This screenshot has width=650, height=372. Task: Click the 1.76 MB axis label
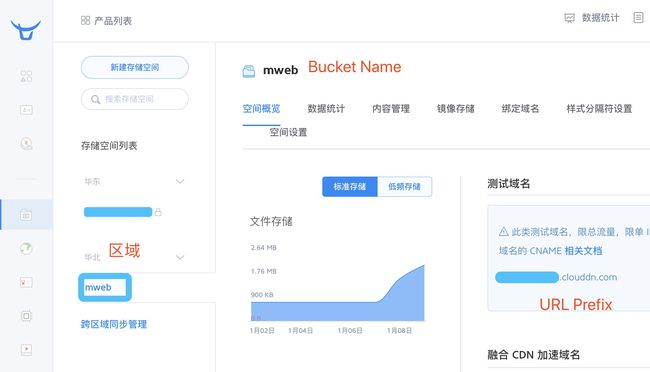[x=264, y=271]
